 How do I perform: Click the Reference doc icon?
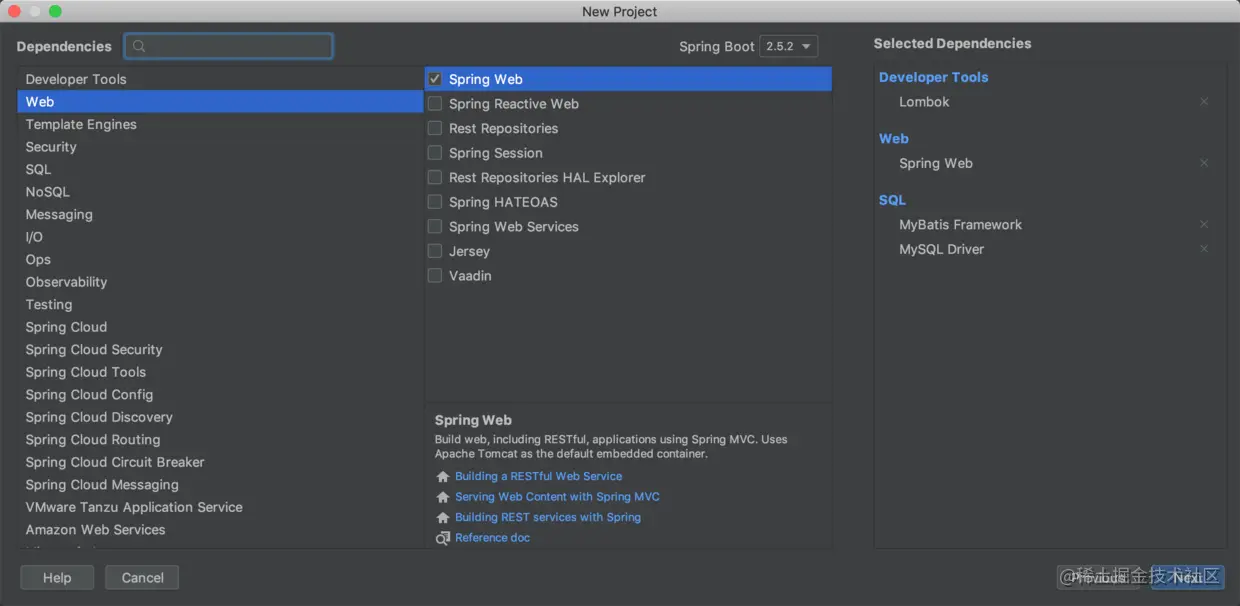coord(443,538)
